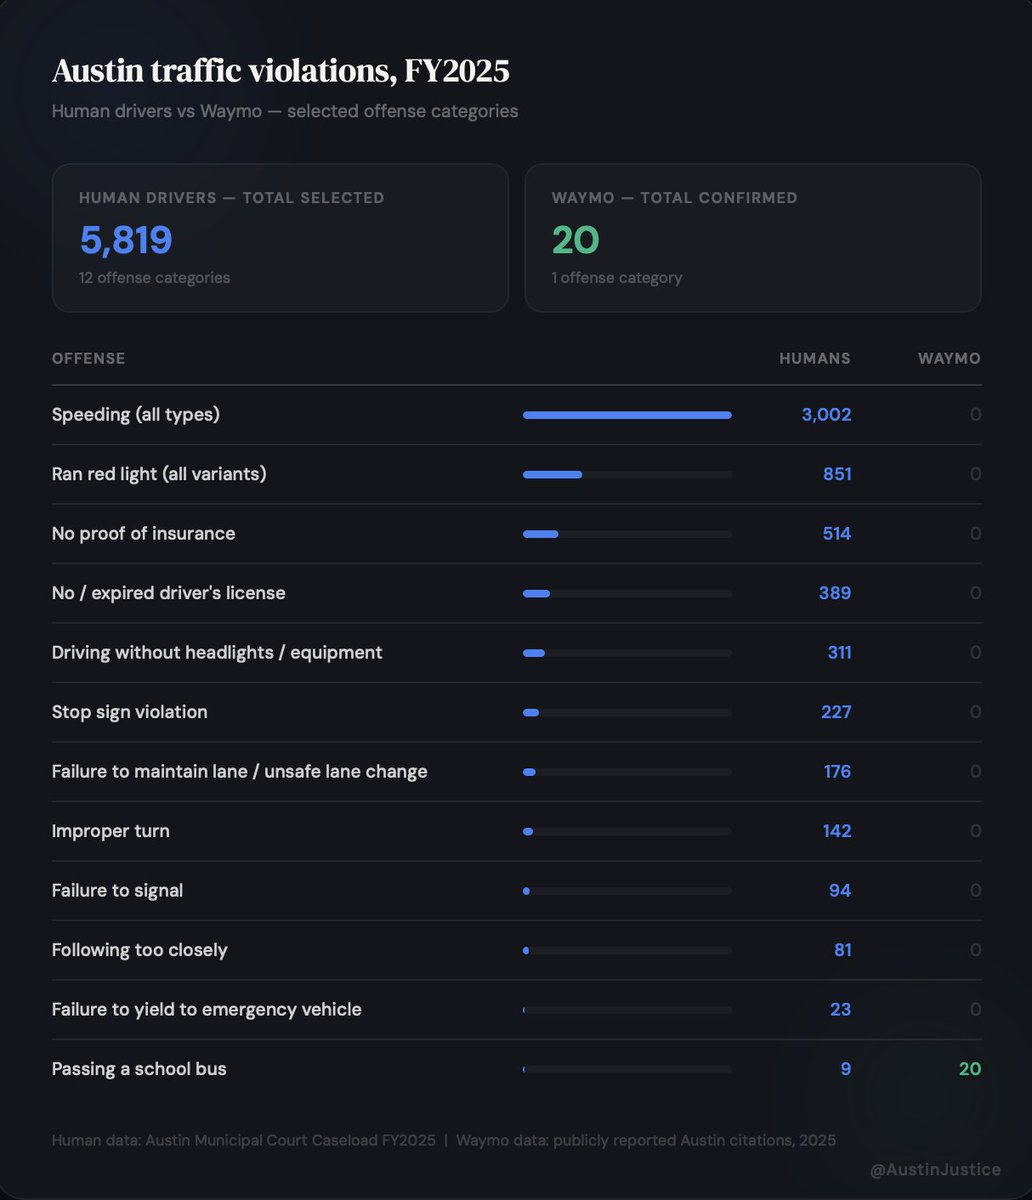Select Driving without headlights / equipment label
This screenshot has height=1200, width=1032.
coord(217,652)
